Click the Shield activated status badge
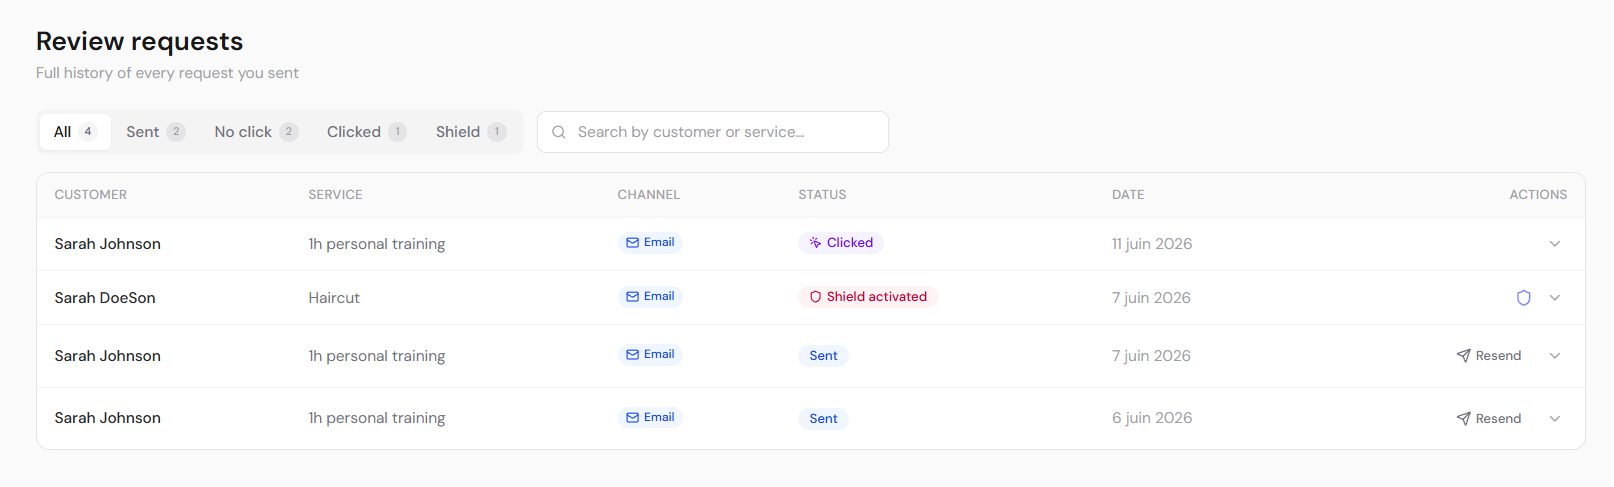This screenshot has width=1614, height=487. pyautogui.click(x=868, y=297)
